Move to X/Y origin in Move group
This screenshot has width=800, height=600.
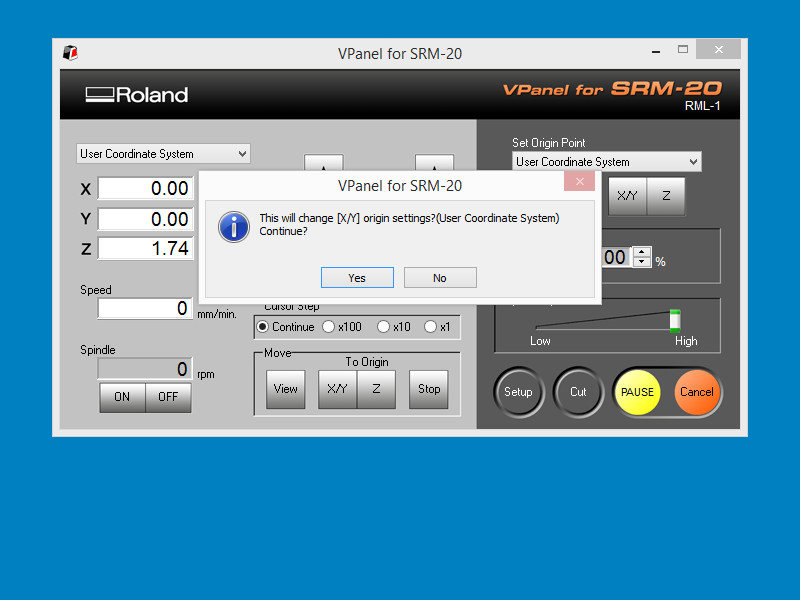coord(337,389)
